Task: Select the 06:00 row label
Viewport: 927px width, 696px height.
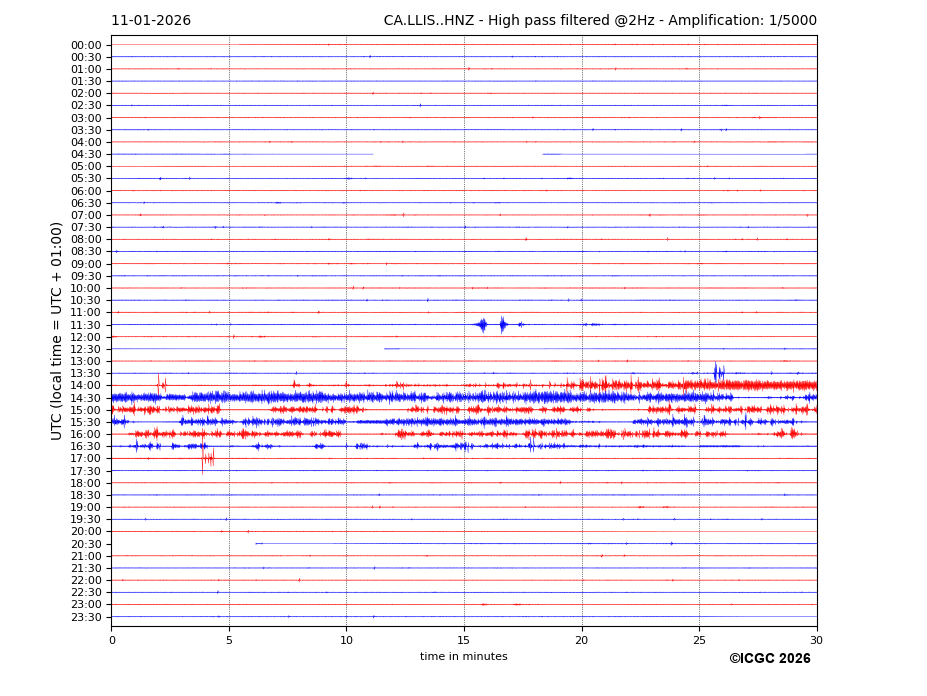Action: [86, 191]
